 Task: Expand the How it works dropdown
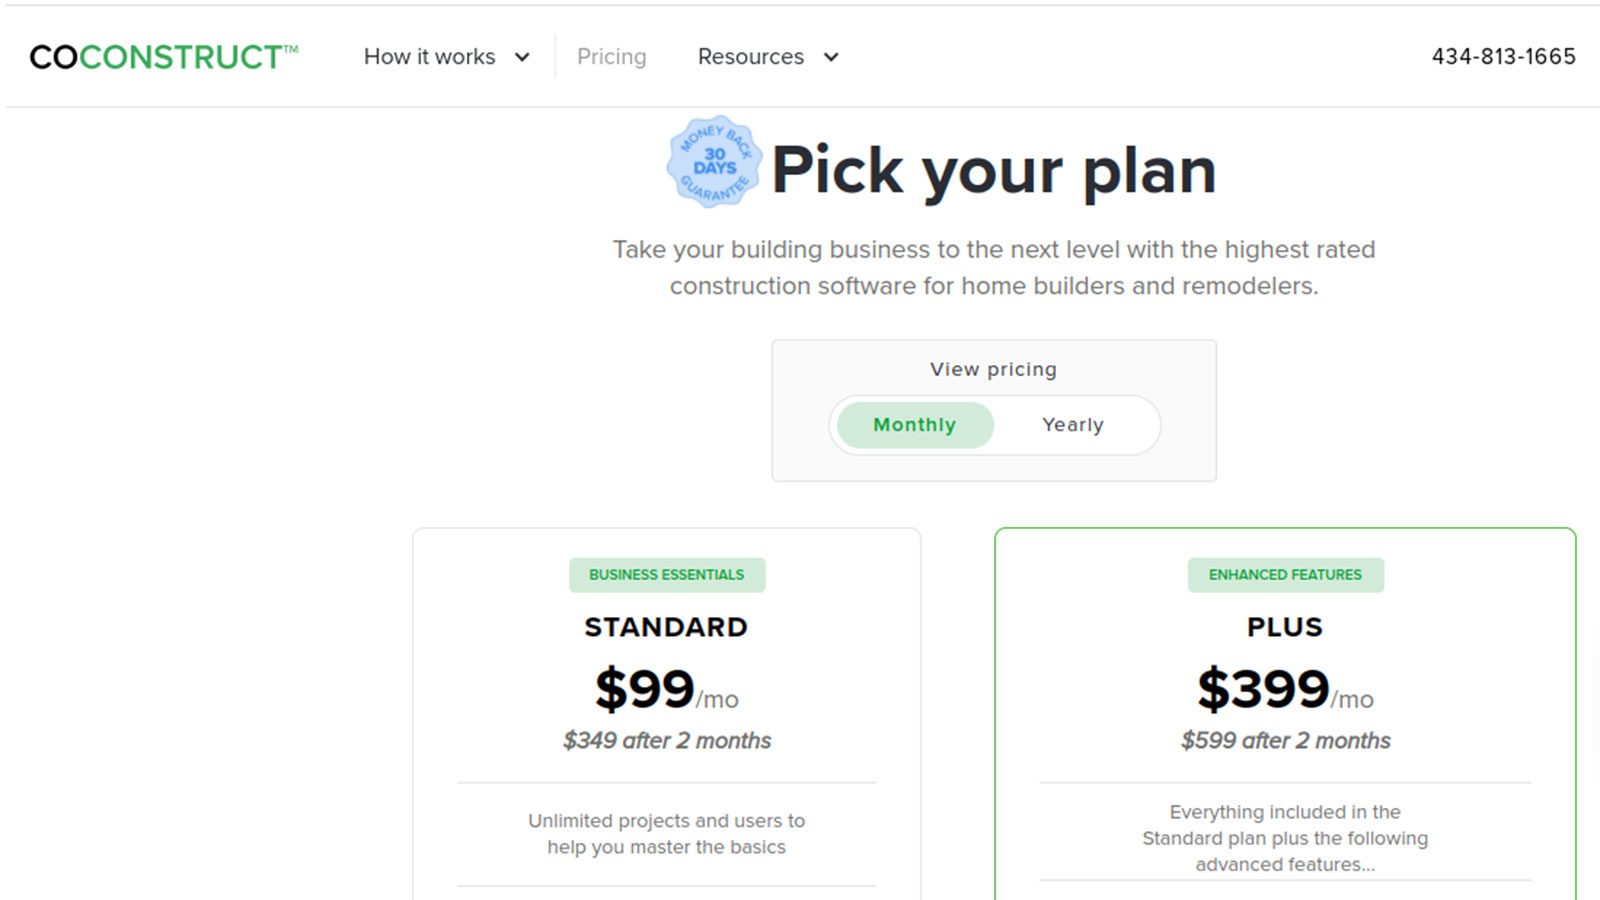tap(430, 57)
